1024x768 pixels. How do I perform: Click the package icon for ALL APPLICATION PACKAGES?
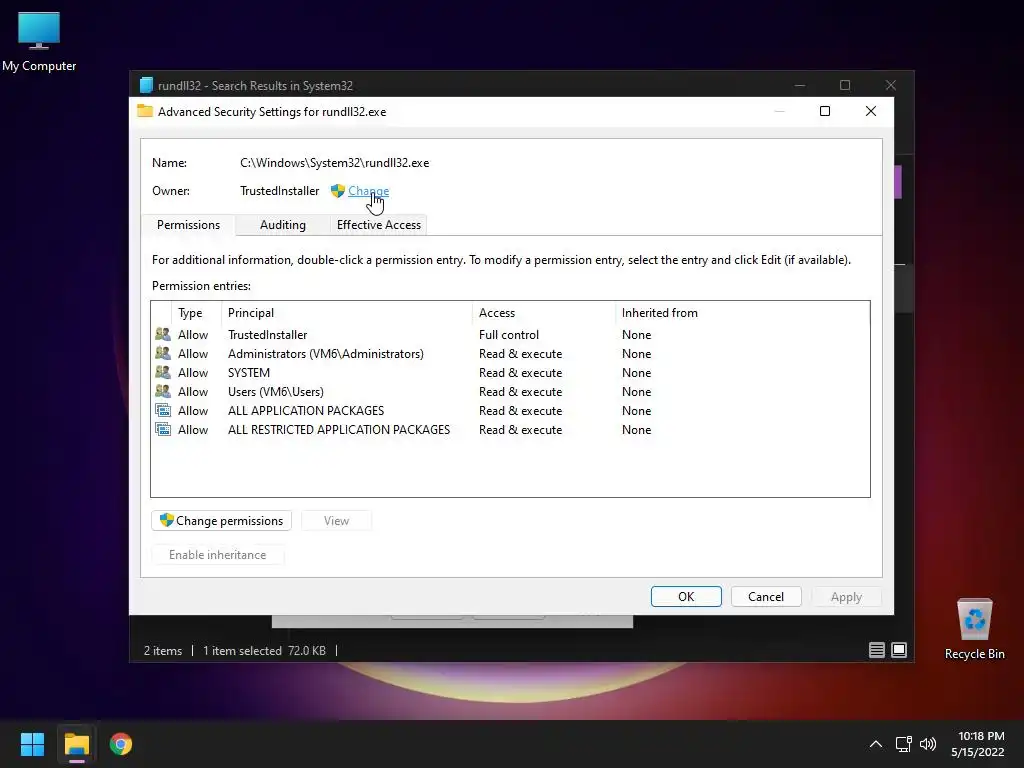(163, 410)
